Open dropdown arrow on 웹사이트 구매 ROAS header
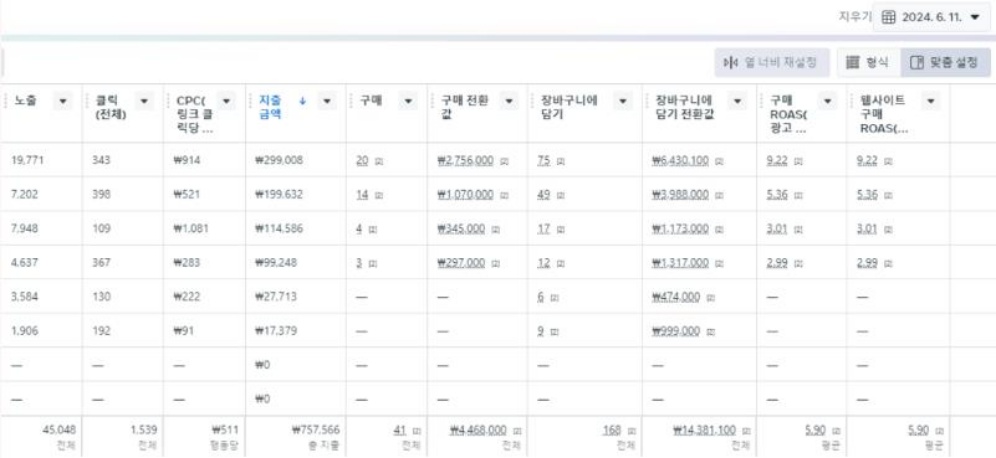Image resolution: width=996 pixels, height=458 pixels. point(931,101)
